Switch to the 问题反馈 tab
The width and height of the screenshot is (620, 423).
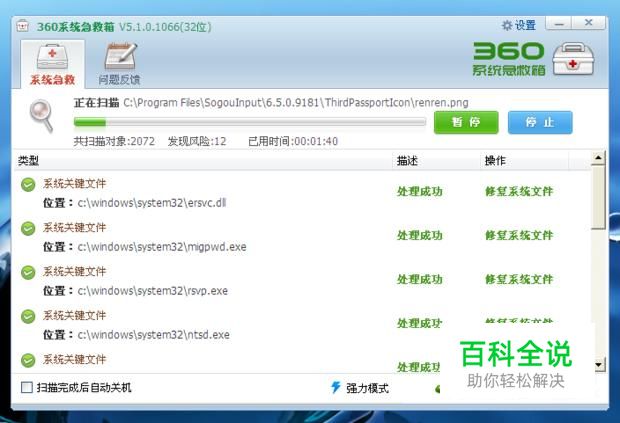coord(119,64)
